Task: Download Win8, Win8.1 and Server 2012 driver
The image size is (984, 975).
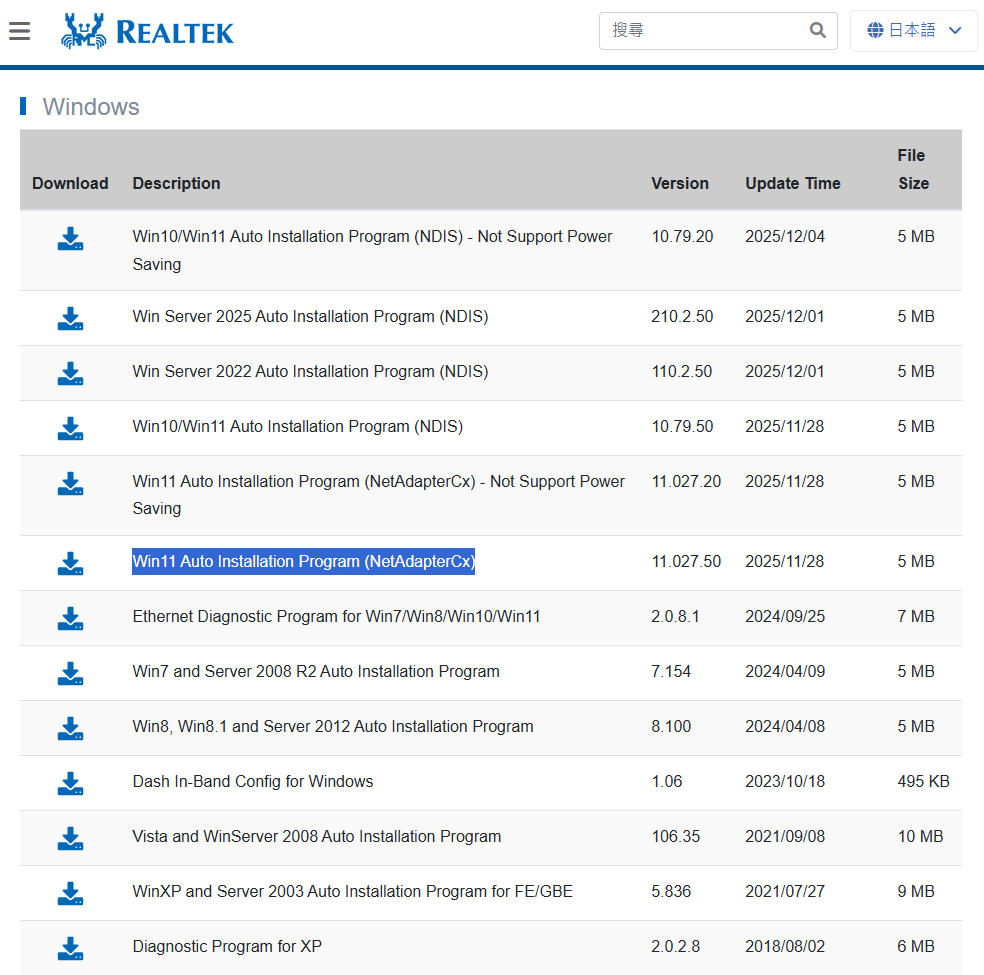Action: click(70, 728)
